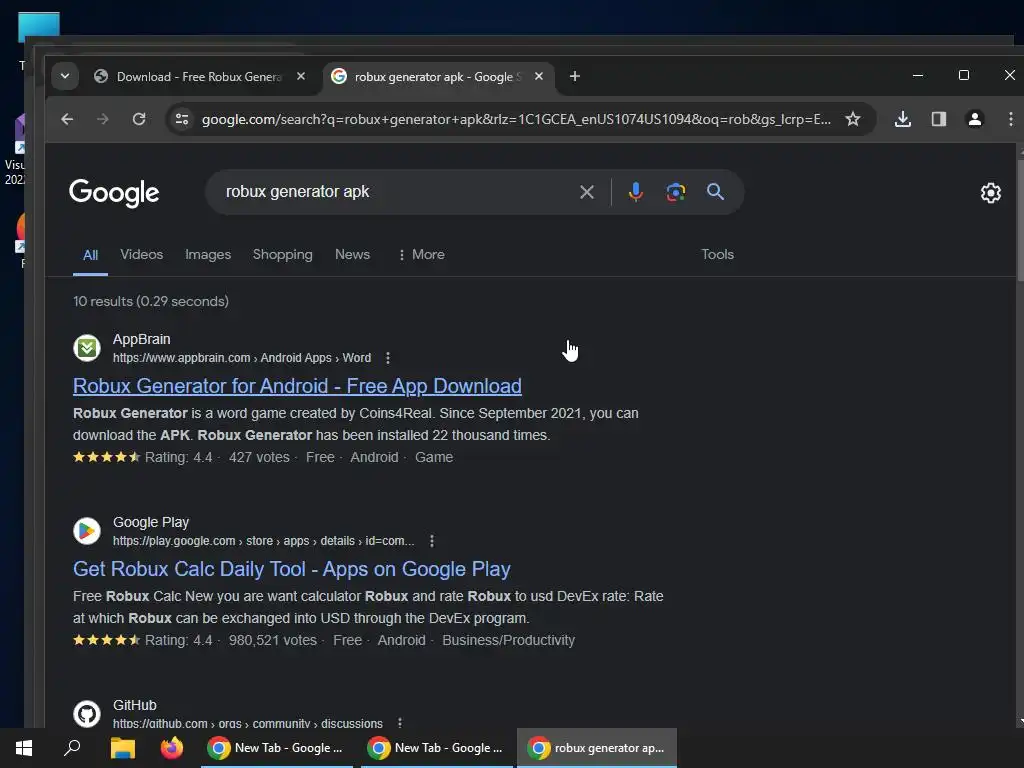1024x768 pixels.
Task: Bookmark this page with the star icon
Action: [852, 119]
